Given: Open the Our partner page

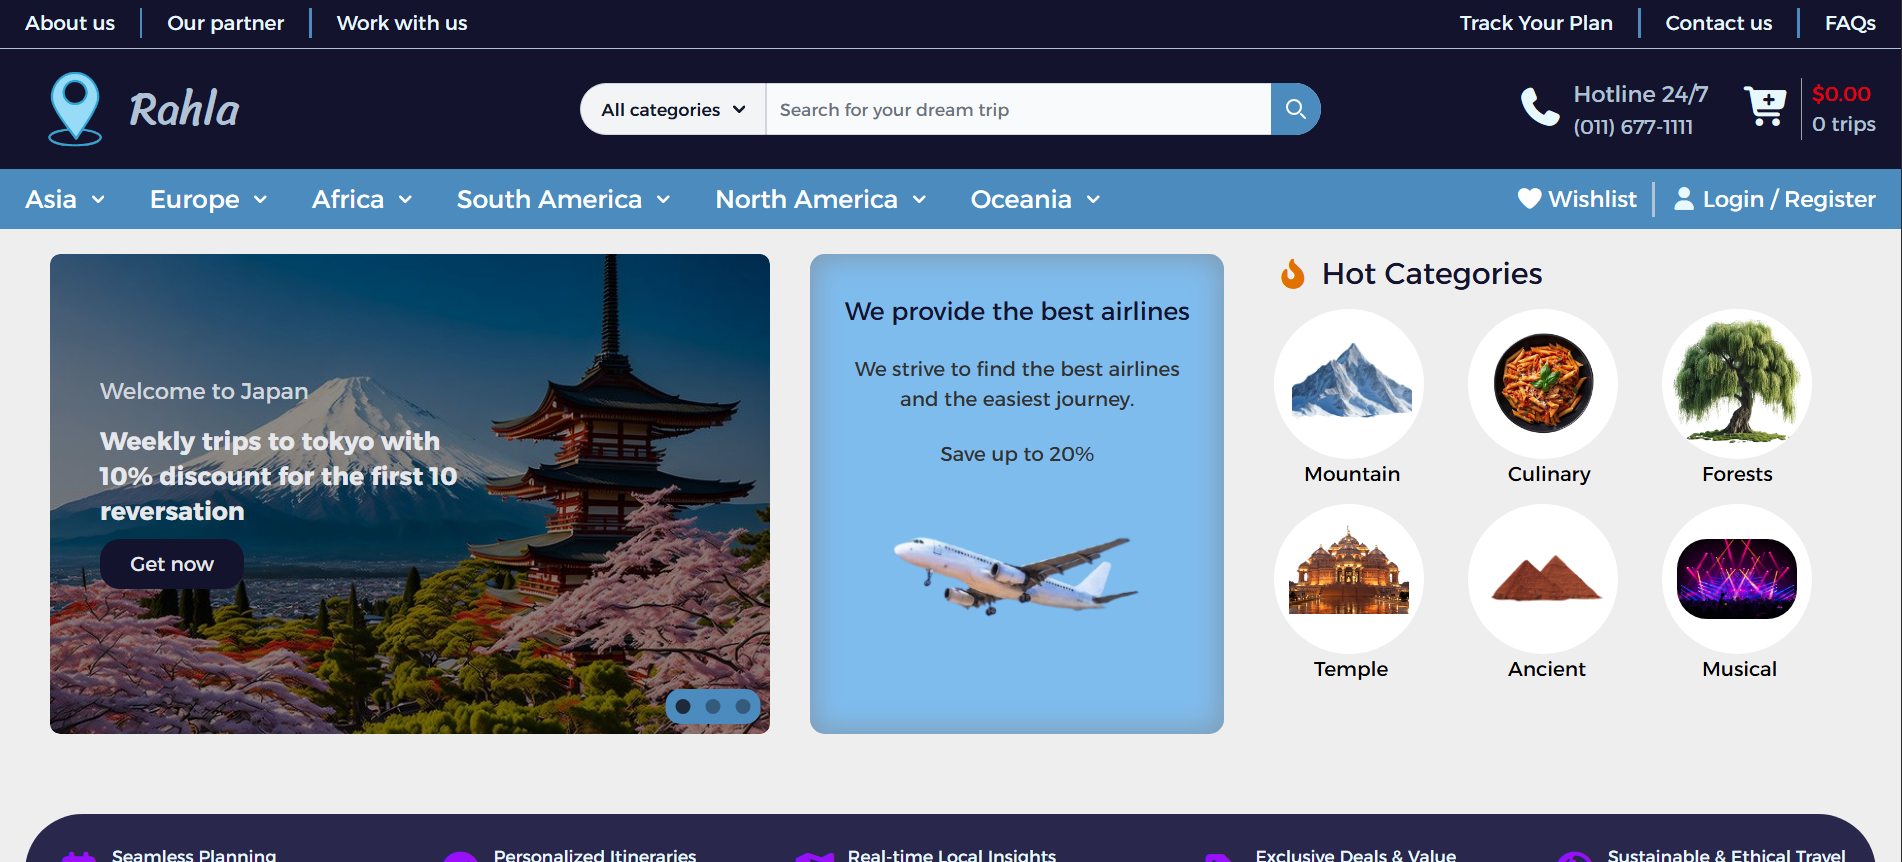Looking at the screenshot, I should tap(226, 23).
